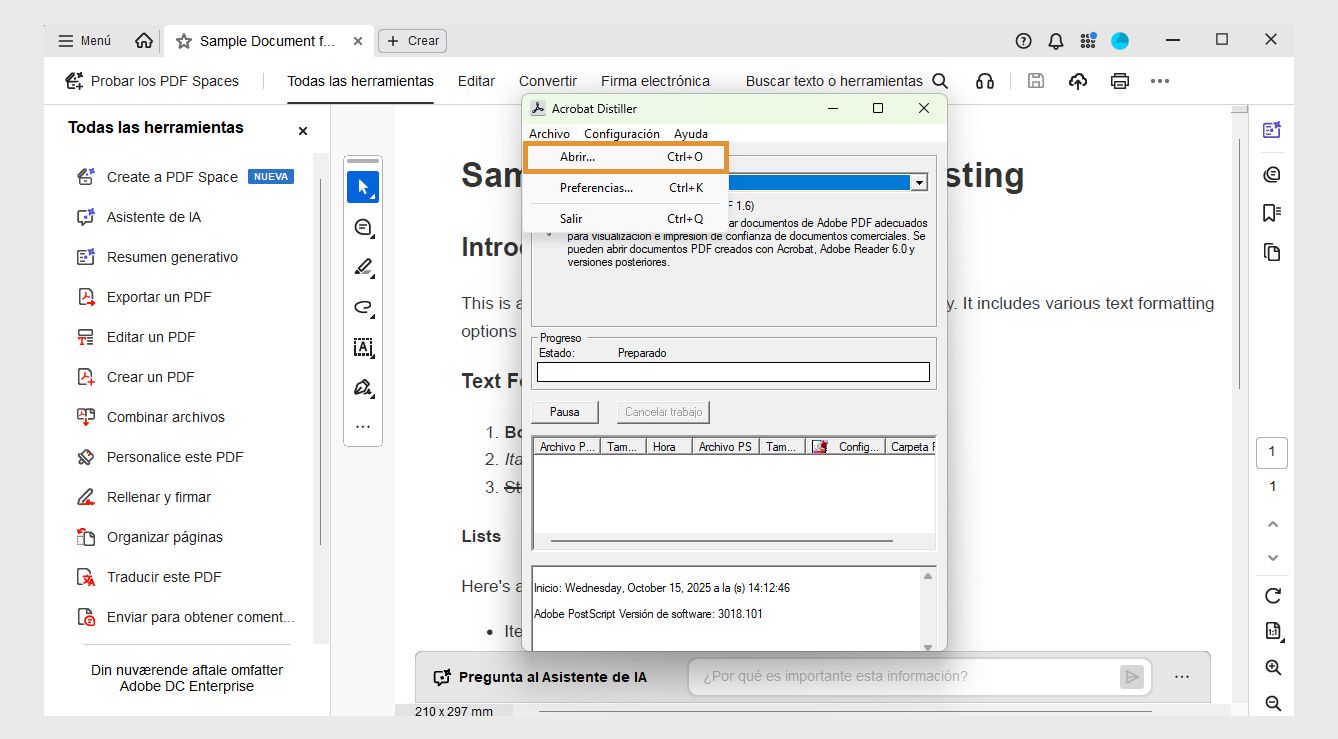Open the comments panel icon
The image size is (1338, 739).
(1272, 175)
